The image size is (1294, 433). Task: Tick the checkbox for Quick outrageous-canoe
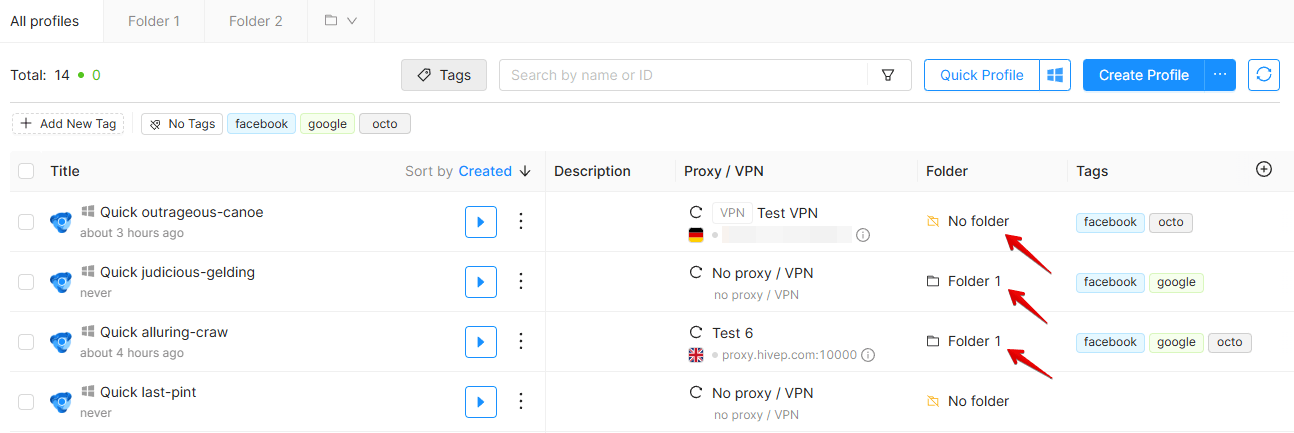pyautogui.click(x=26, y=222)
